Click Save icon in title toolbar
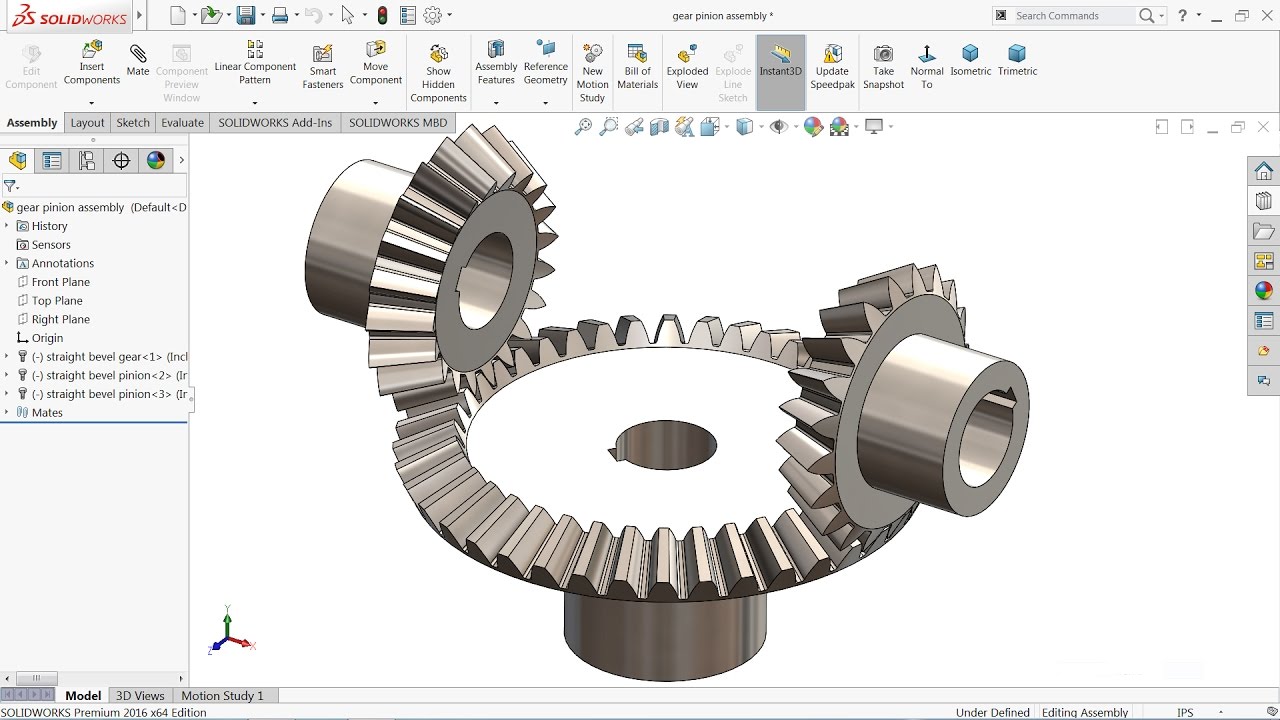Viewport: 1280px width, 720px height. pos(245,15)
